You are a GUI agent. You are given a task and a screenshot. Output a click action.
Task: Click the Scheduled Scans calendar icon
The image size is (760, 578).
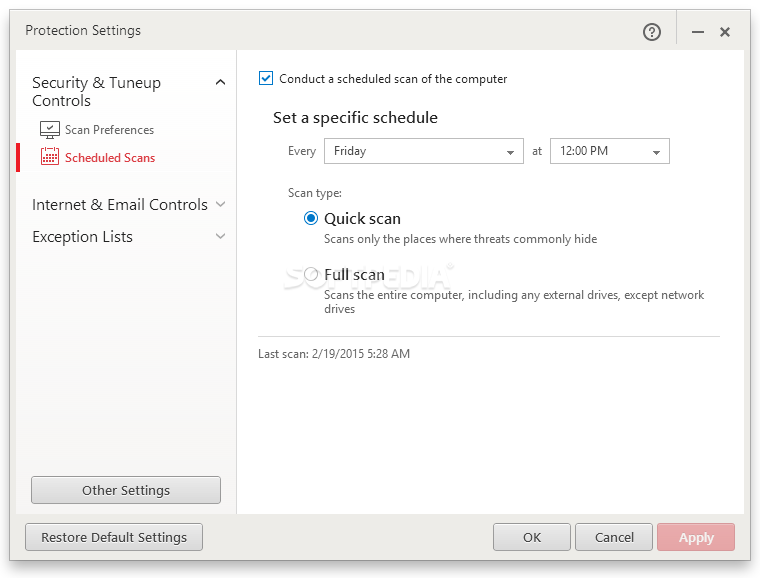point(50,157)
